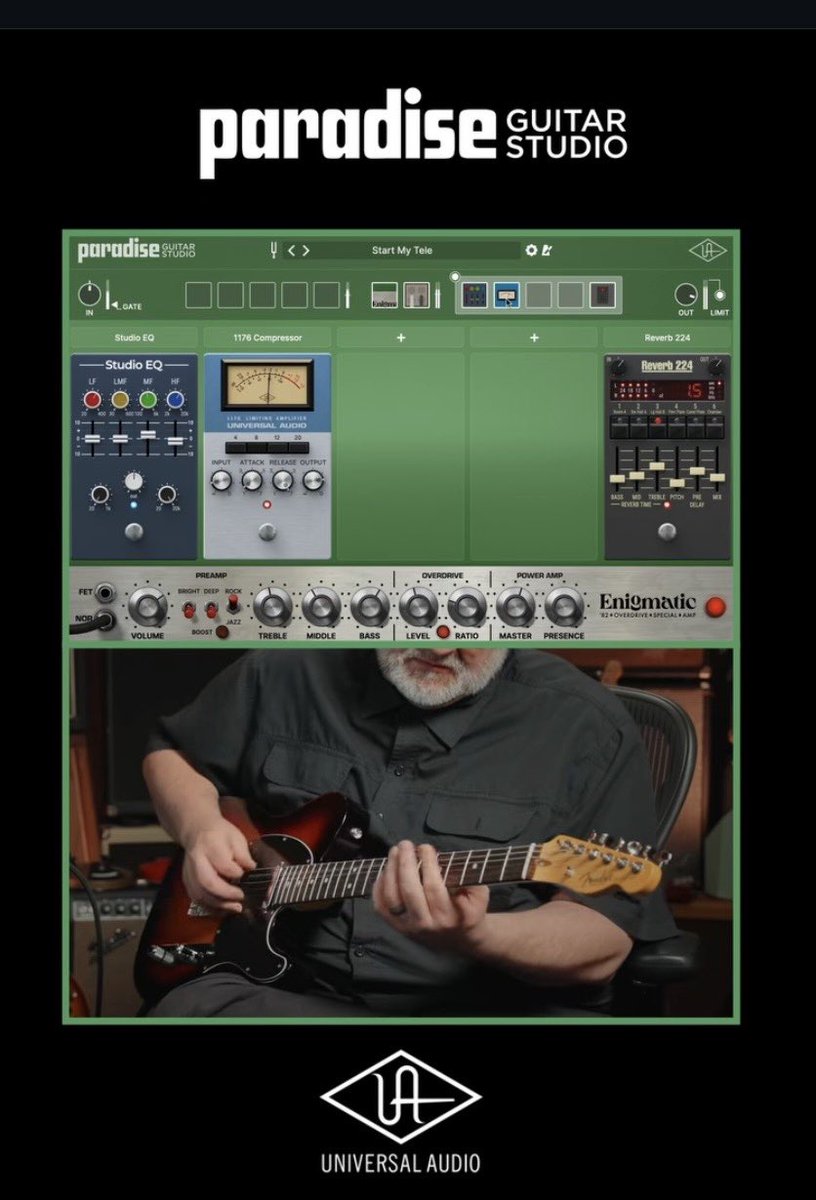Adjust the OUT output level knob

point(686,294)
